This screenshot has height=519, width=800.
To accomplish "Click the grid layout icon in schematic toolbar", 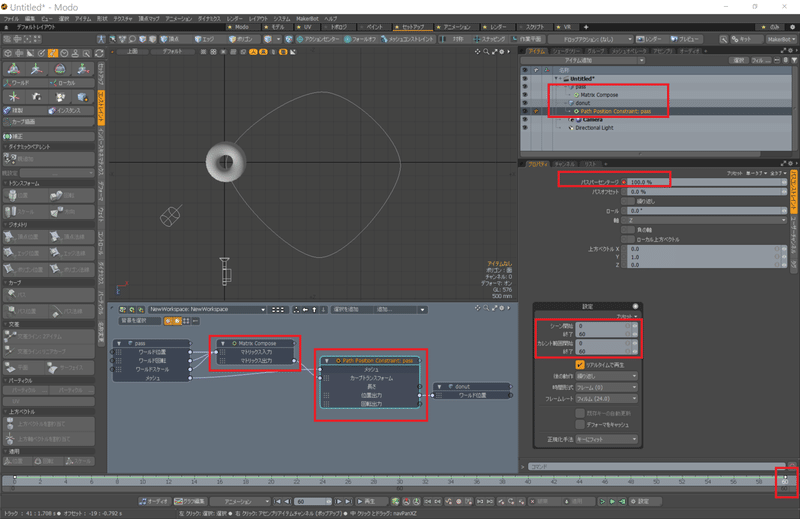I will click(x=278, y=310).
